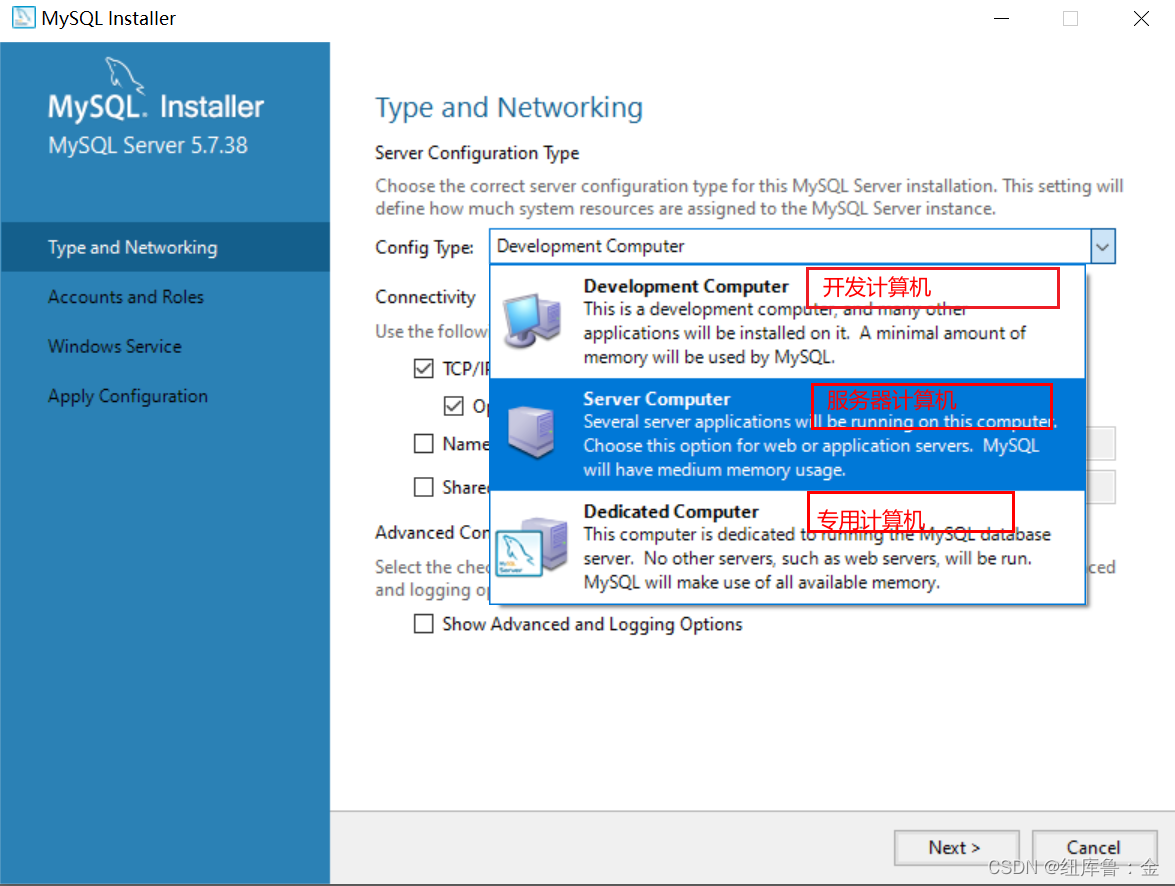Open the Type and Networking step
The width and height of the screenshot is (1175, 886).
click(165, 247)
